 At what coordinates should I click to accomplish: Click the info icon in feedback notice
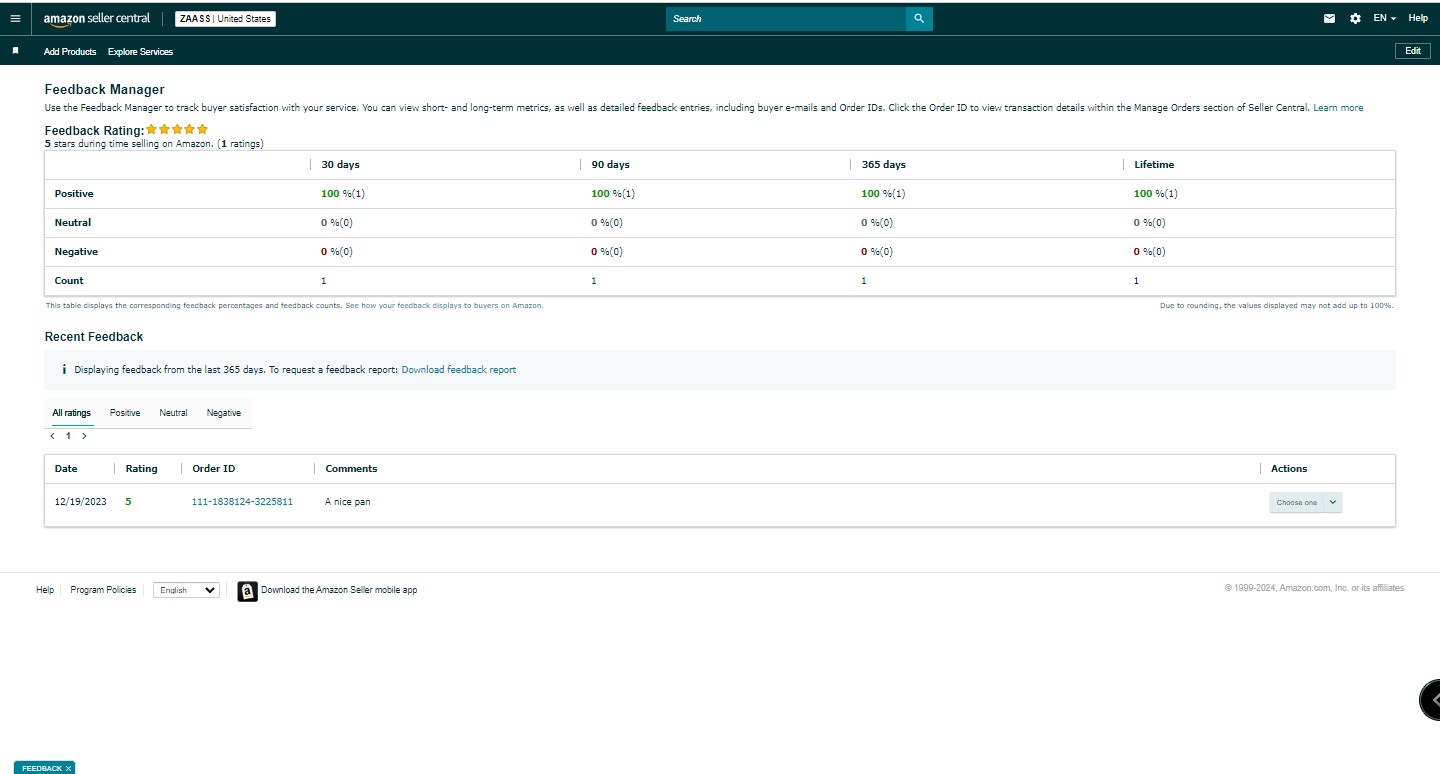click(x=64, y=369)
